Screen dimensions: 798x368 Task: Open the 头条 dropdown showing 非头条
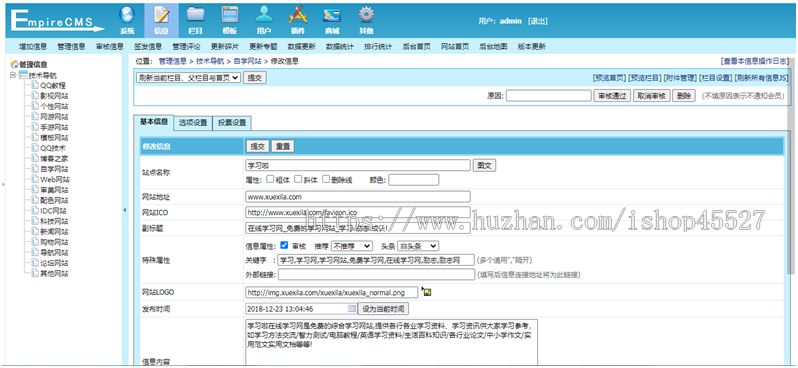pos(417,246)
